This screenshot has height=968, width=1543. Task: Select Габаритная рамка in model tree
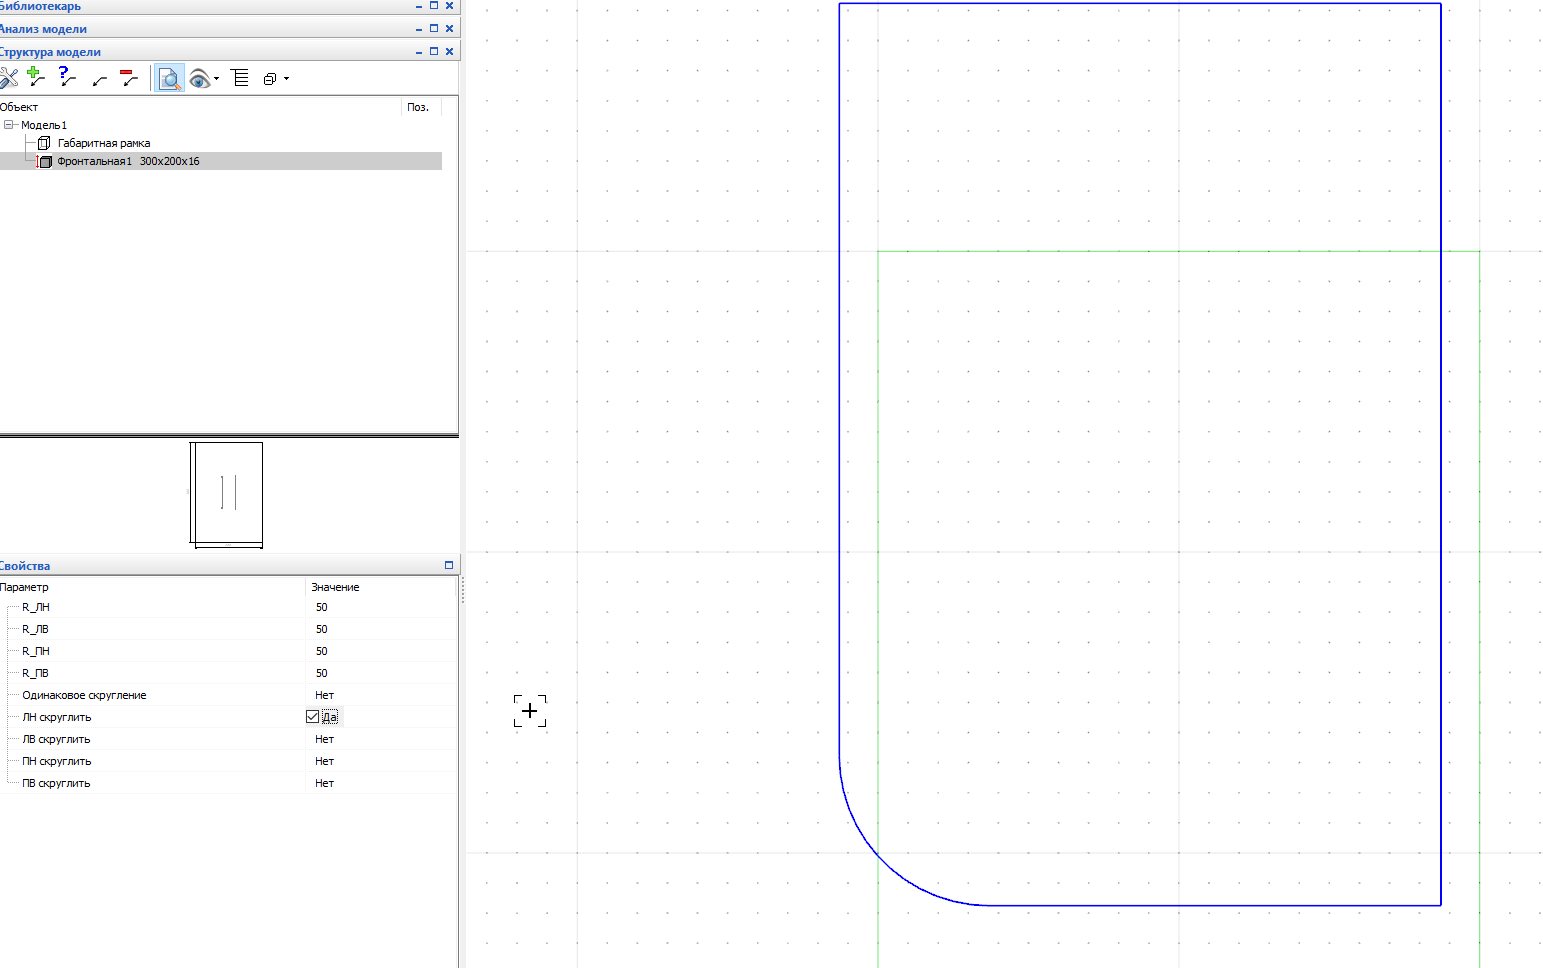[x=104, y=143]
